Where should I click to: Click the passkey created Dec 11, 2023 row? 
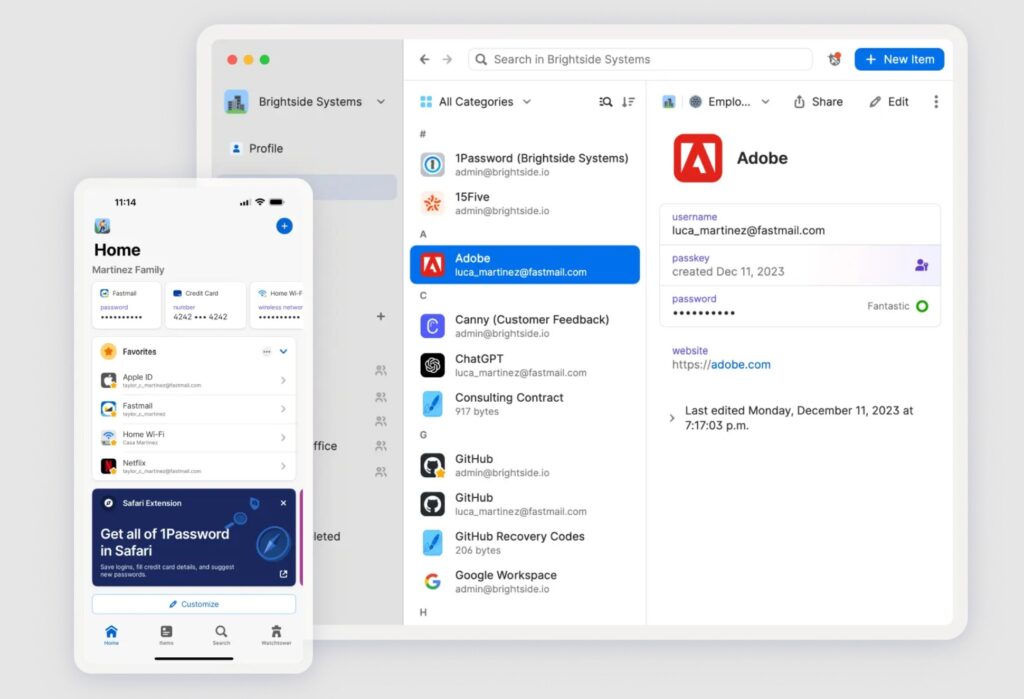coord(800,265)
